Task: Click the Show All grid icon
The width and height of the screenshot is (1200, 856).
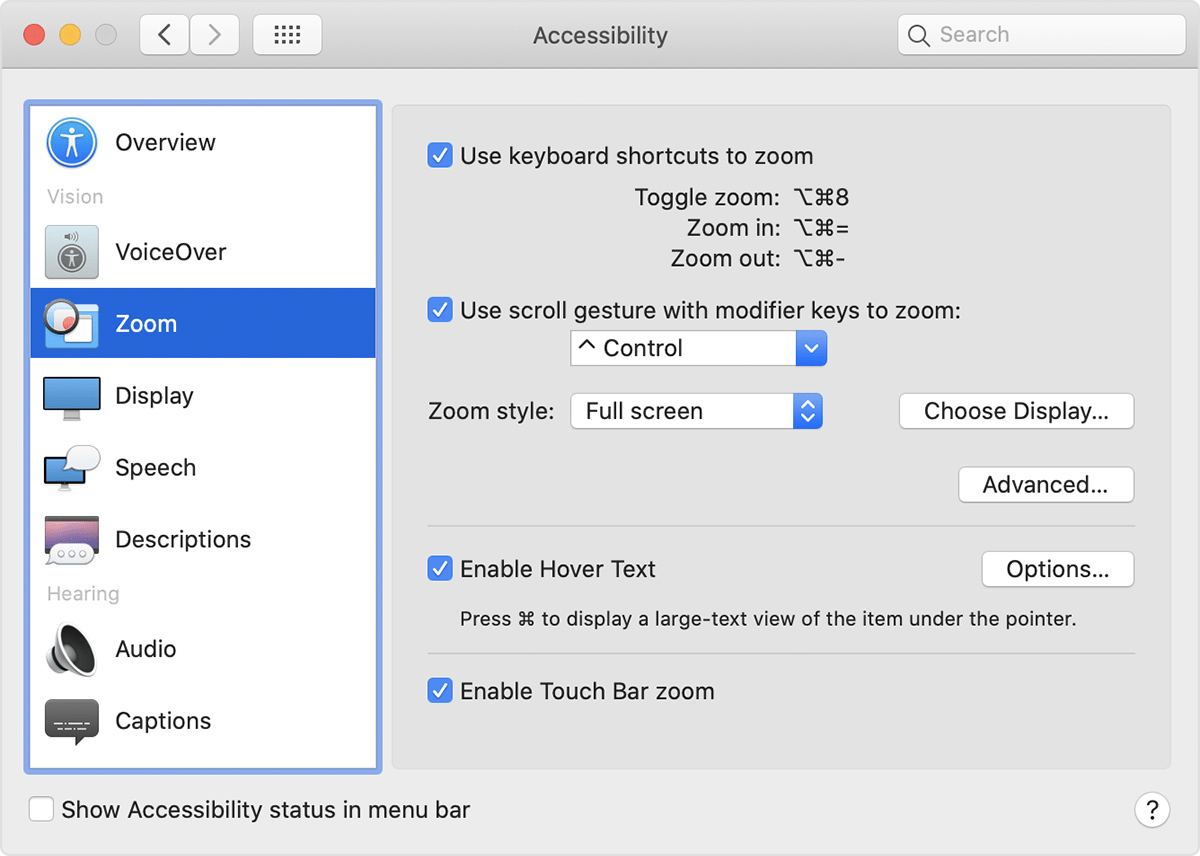Action: point(287,36)
